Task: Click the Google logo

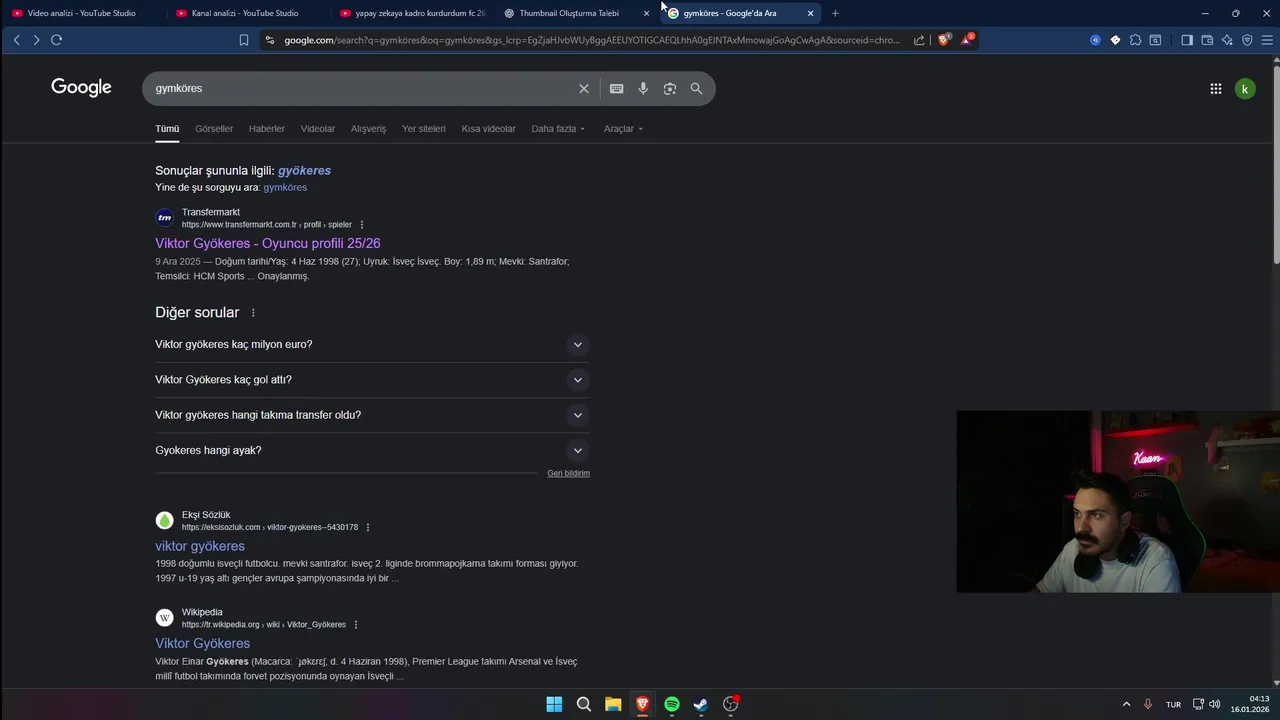Action: tap(81, 88)
